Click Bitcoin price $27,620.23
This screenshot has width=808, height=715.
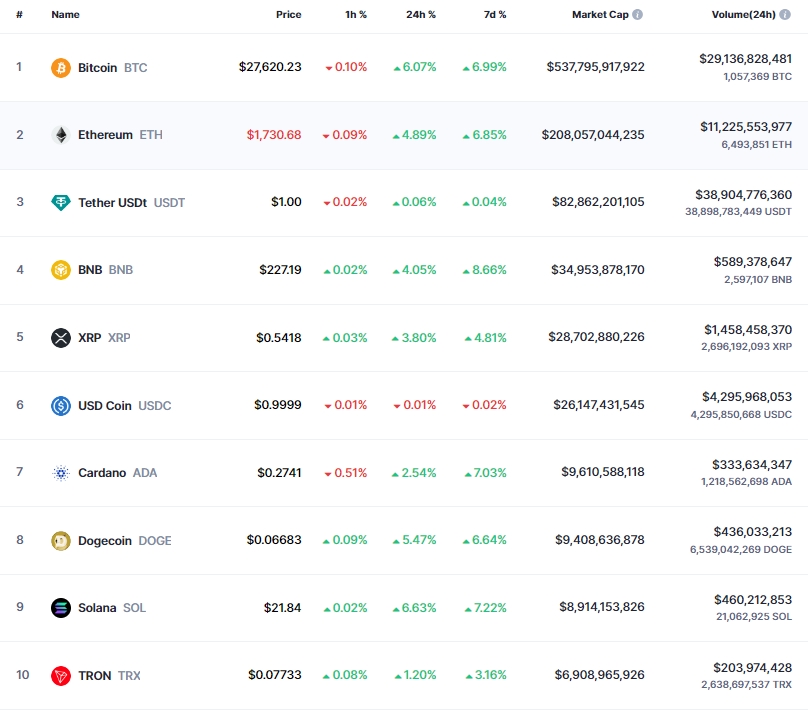(x=270, y=67)
